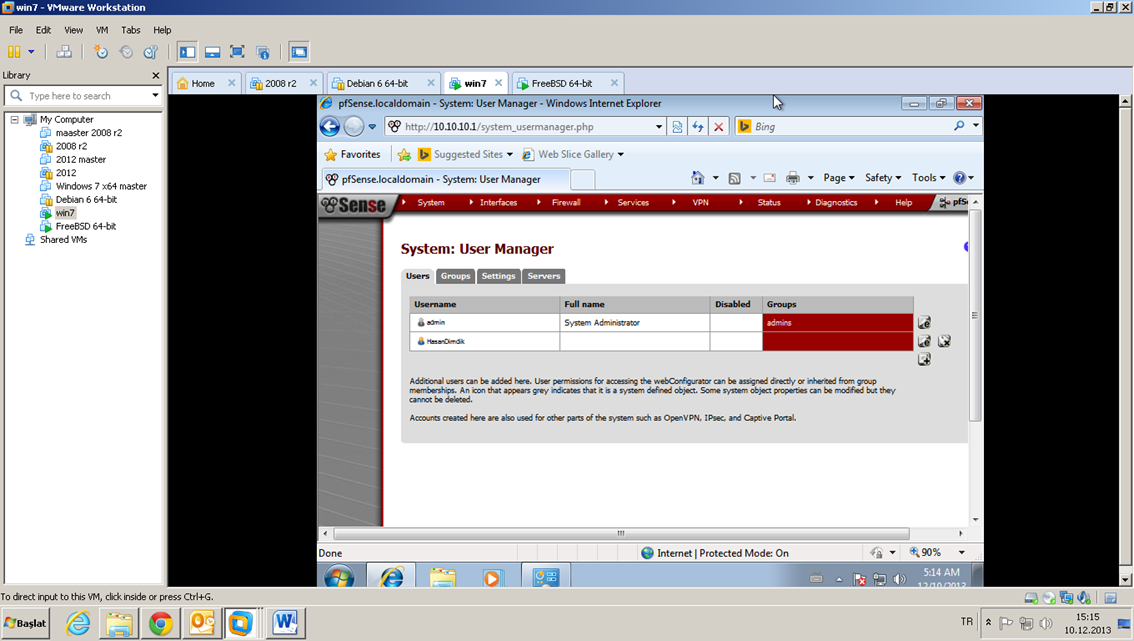Switch to the Settings tab
Viewport: 1134px width, 641px height.
click(x=498, y=276)
